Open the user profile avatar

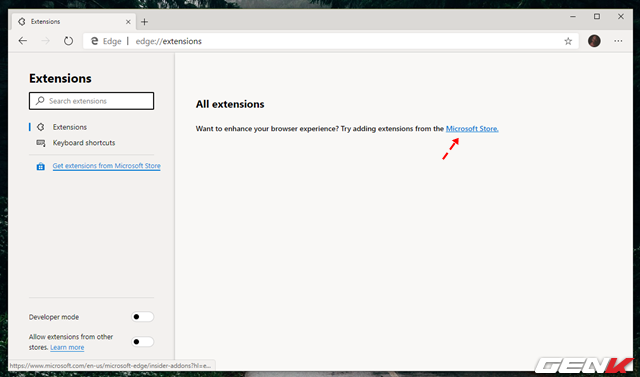pyautogui.click(x=594, y=41)
